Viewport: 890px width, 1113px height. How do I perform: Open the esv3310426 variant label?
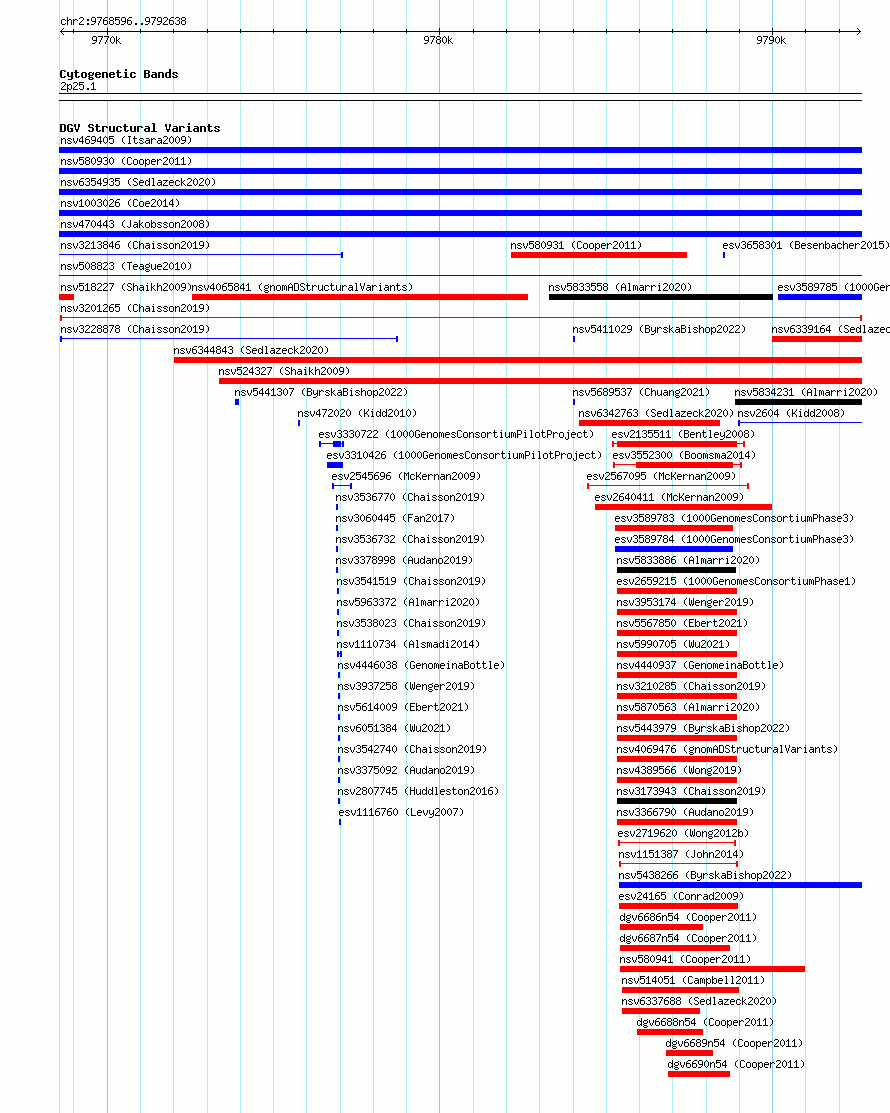(463, 456)
